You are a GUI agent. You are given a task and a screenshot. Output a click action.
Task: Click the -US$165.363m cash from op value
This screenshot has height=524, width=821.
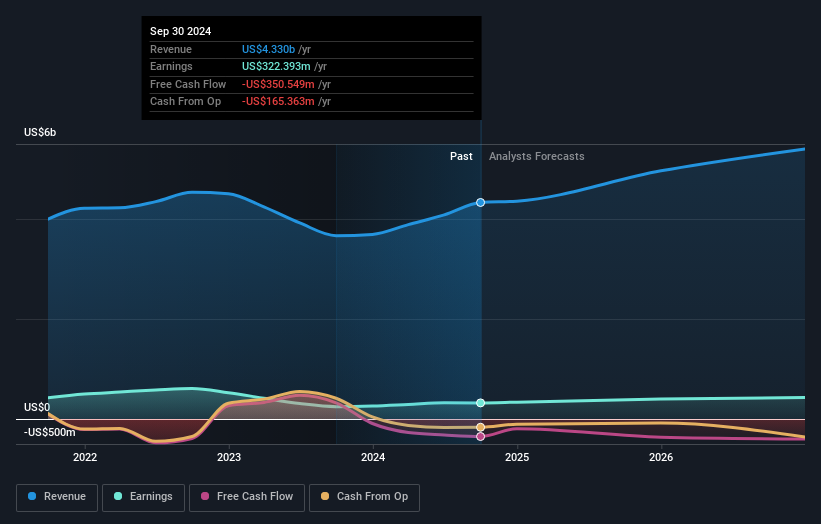pyautogui.click(x=278, y=102)
